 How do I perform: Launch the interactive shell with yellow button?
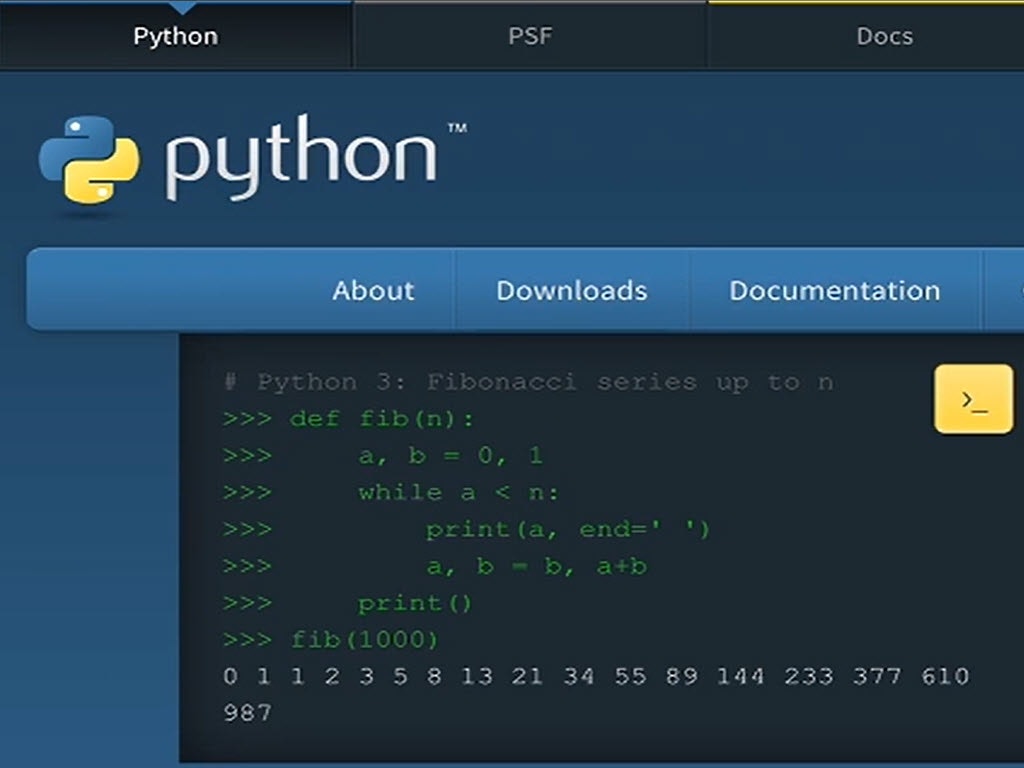tap(973, 399)
